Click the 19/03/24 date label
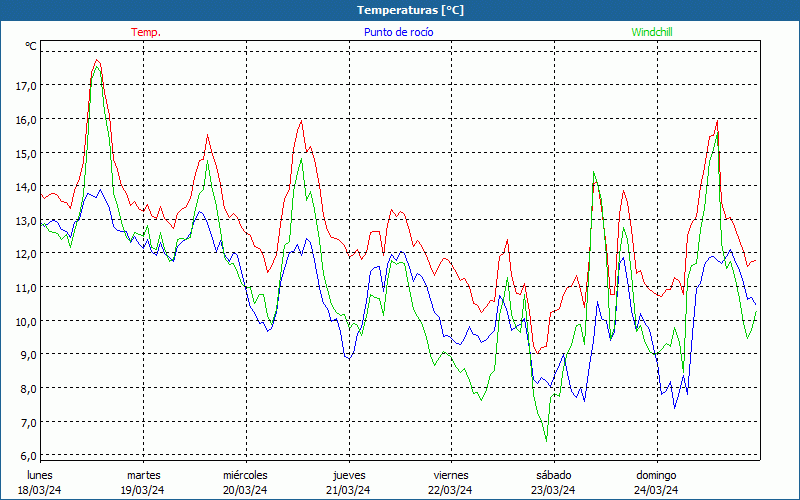 click(142, 490)
